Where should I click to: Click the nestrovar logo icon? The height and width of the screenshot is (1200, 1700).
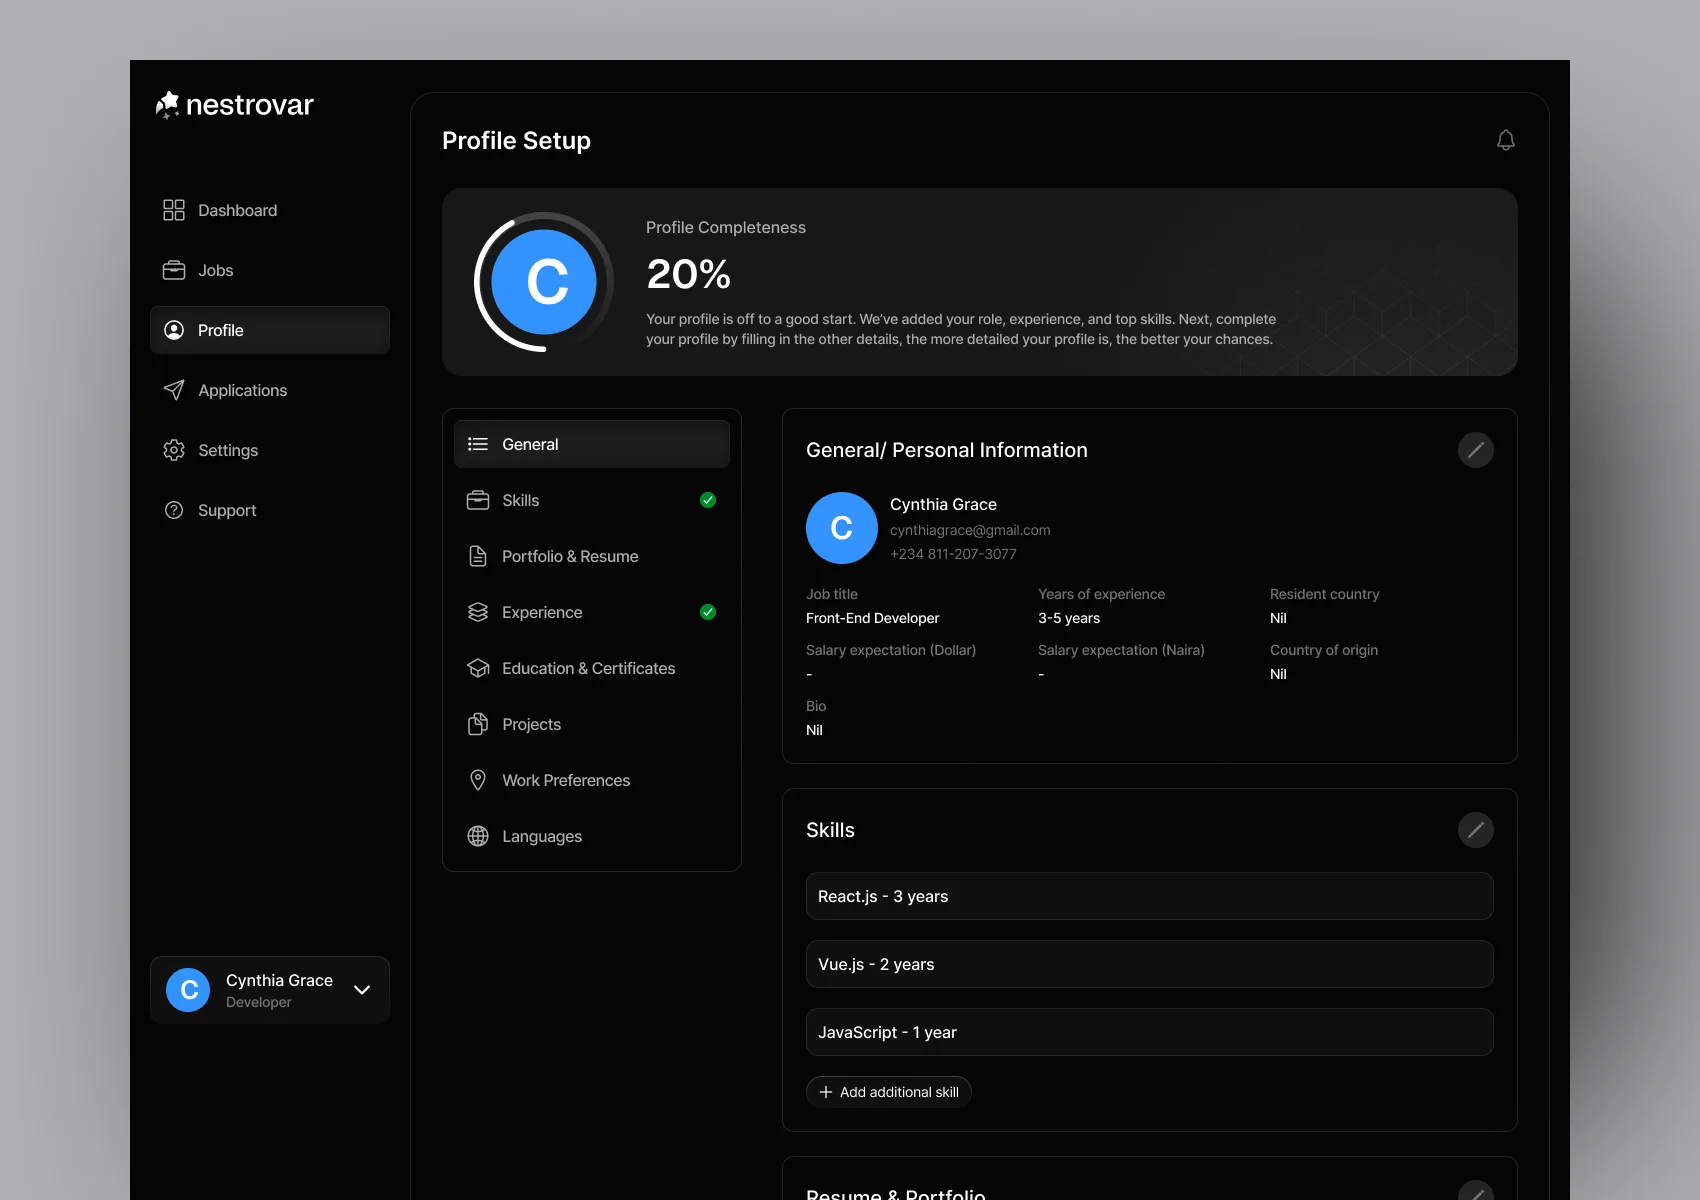point(168,105)
